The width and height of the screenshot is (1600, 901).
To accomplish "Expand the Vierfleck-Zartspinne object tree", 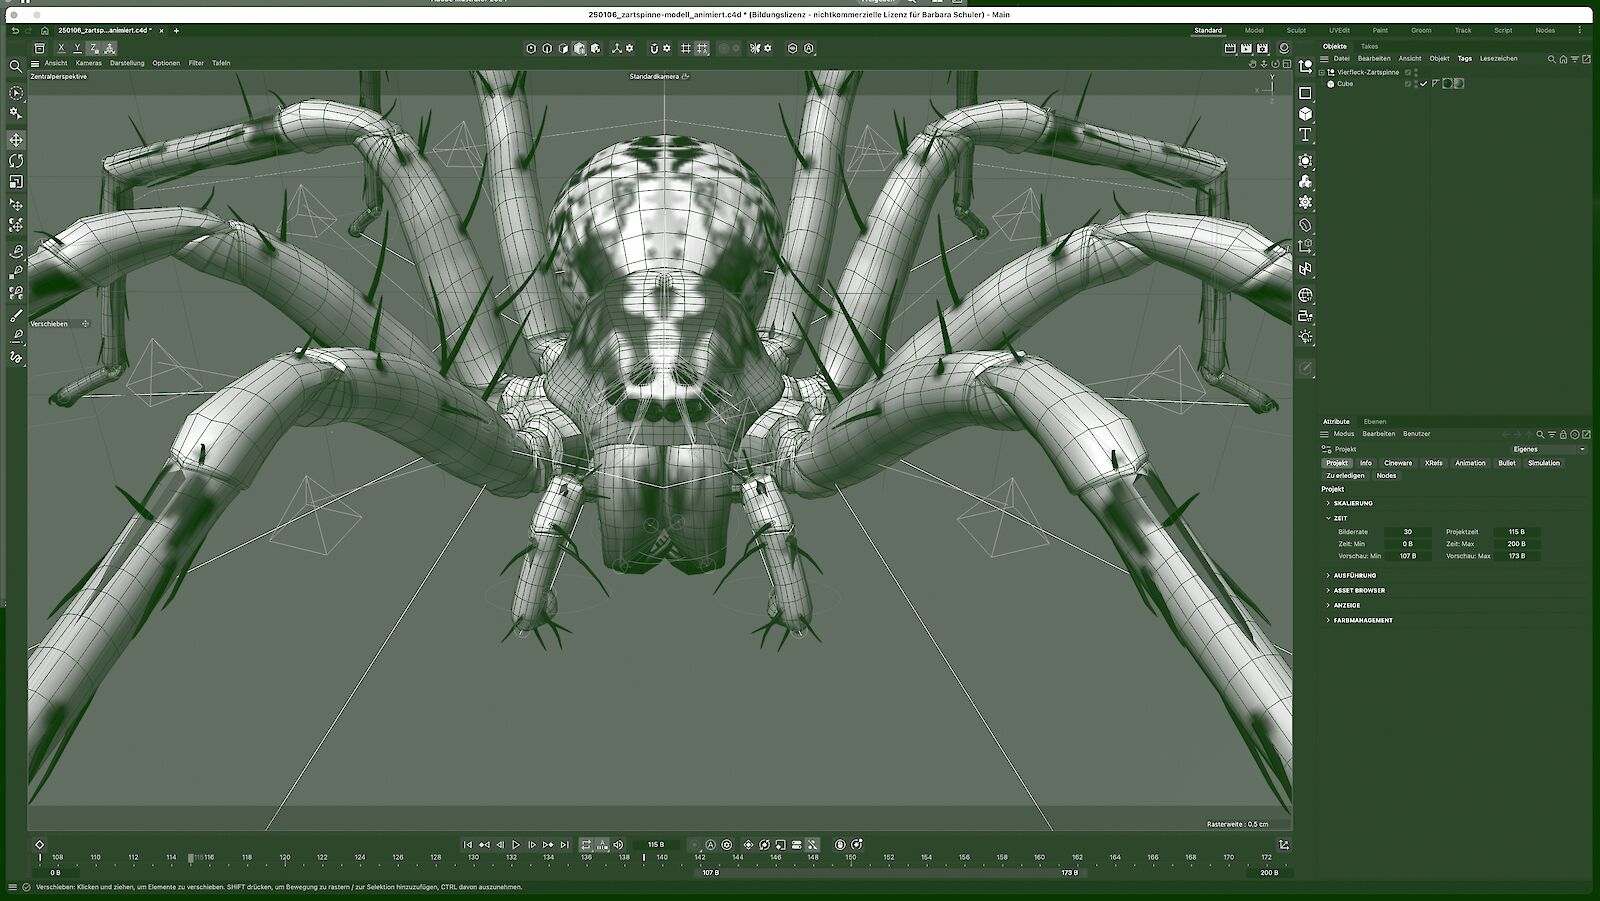I will point(1321,72).
